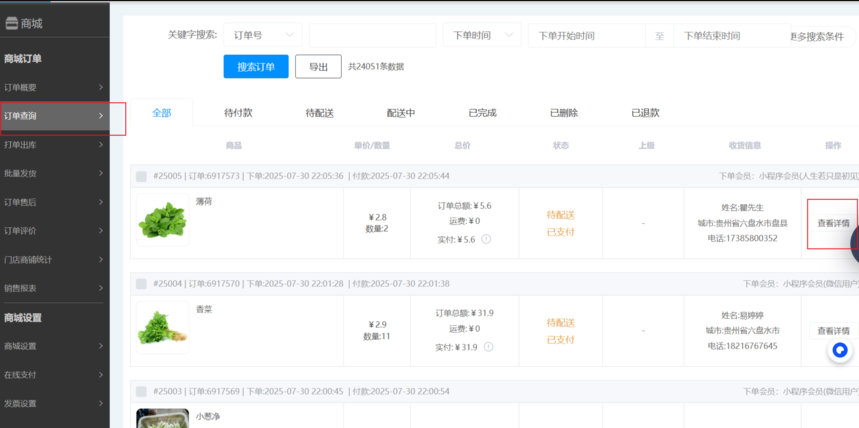Click the 搜索订单 button
The width and height of the screenshot is (859, 428).
tap(256, 67)
